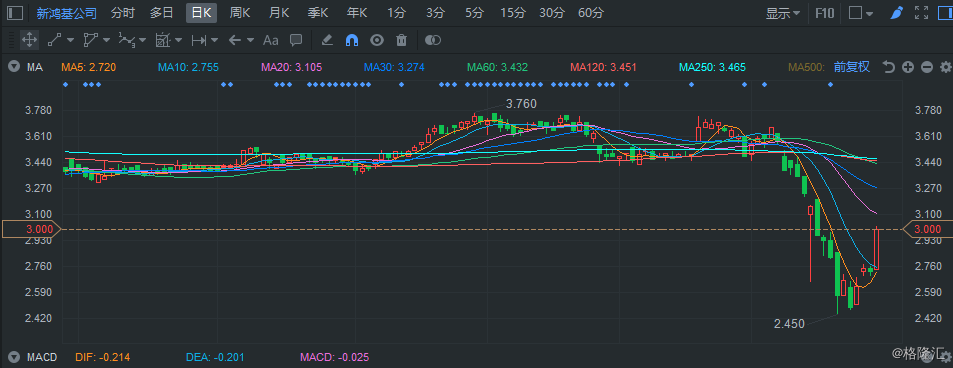Expand the shape tool options arrow
This screenshot has height=368, width=953.
click(x=106, y=40)
